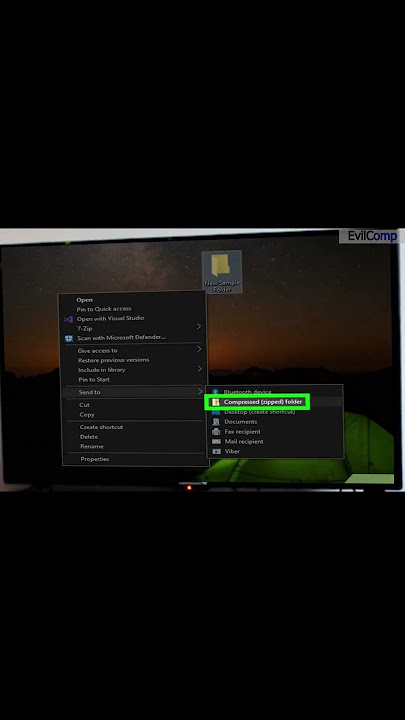Choose Scan with Microsoft Defender
The image size is (405, 720).
(x=122, y=338)
